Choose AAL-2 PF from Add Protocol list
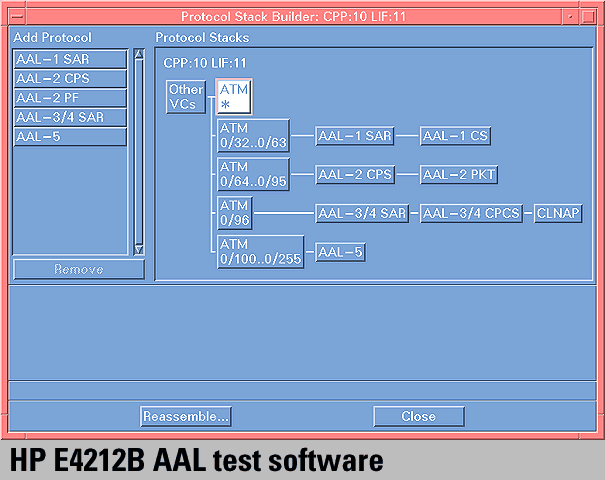The height and width of the screenshot is (480, 605). tap(70, 98)
